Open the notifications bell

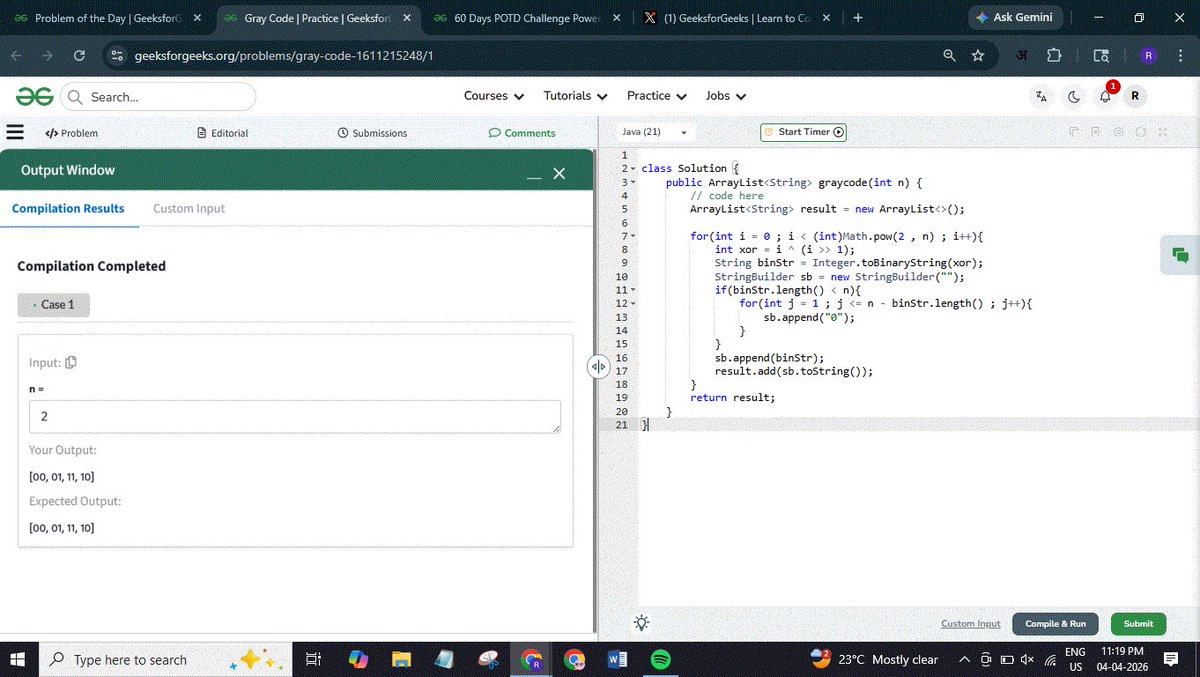point(1105,96)
